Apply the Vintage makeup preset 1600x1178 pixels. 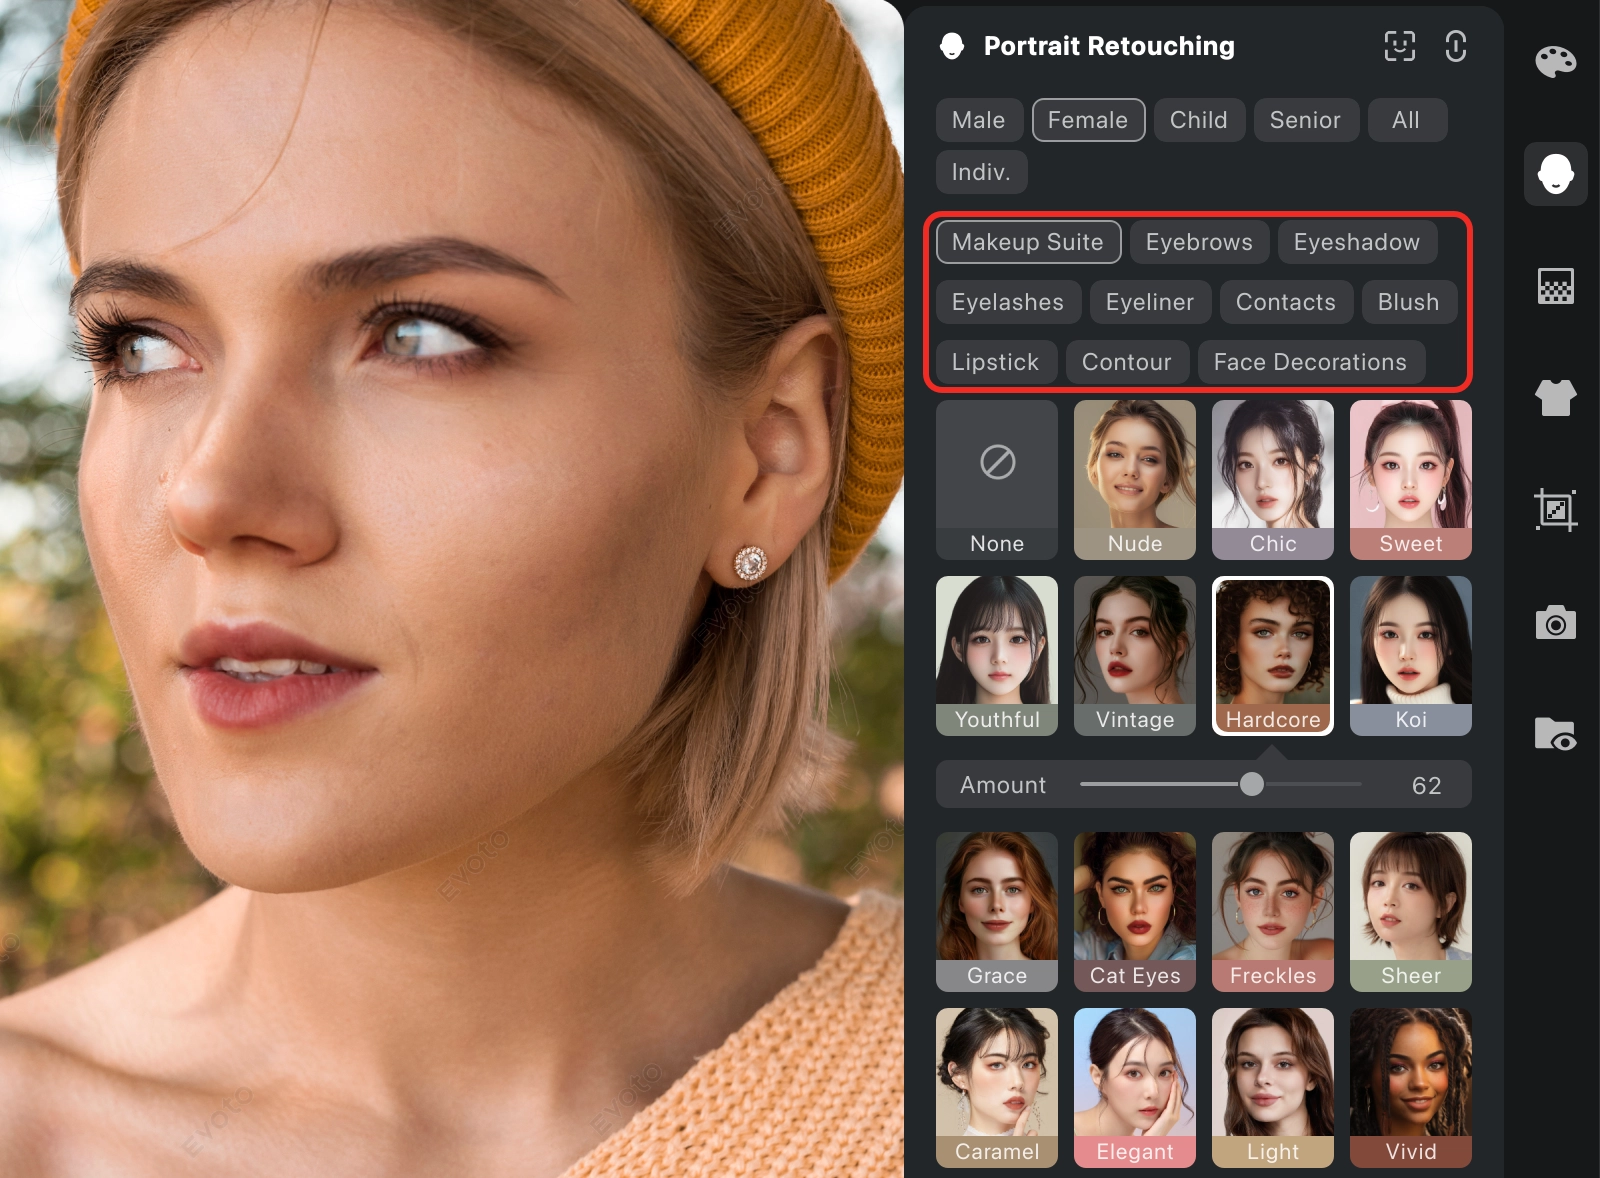click(1135, 656)
